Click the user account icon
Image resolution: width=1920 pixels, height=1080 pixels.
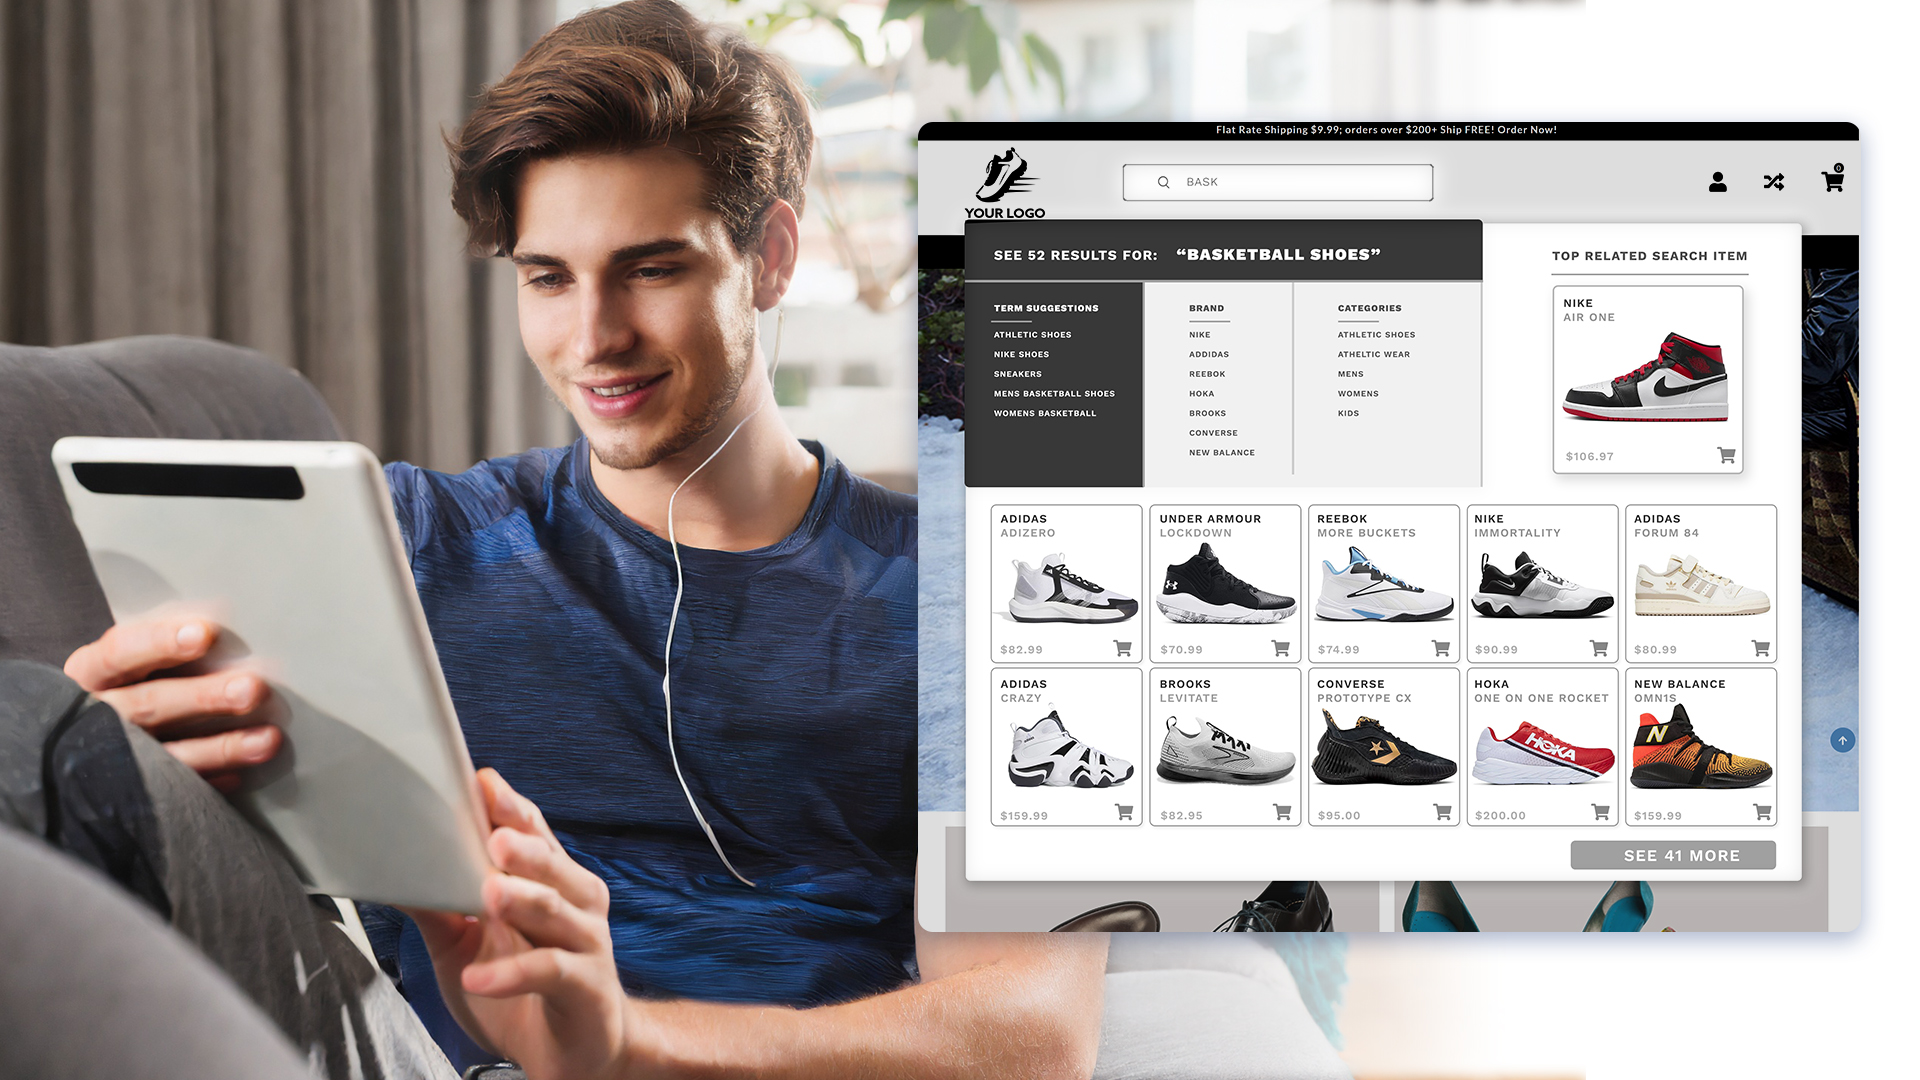point(1717,182)
